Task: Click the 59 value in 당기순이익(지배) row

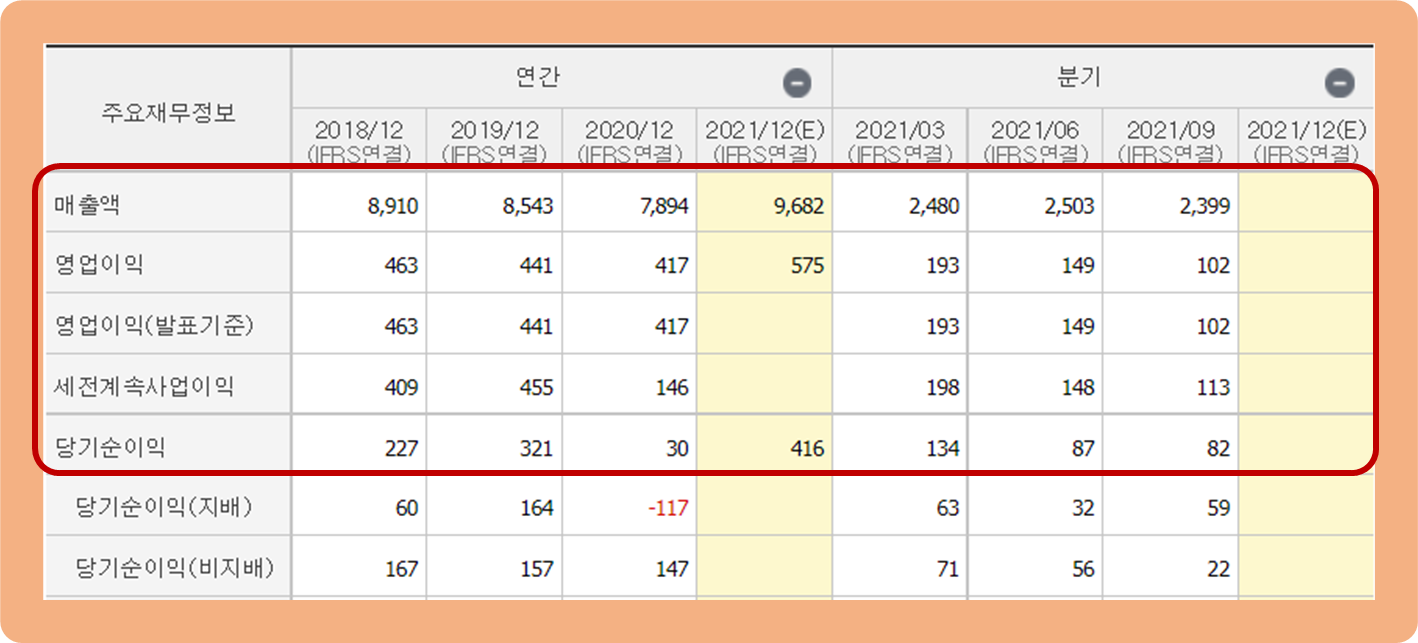Action: pyautogui.click(x=1218, y=508)
